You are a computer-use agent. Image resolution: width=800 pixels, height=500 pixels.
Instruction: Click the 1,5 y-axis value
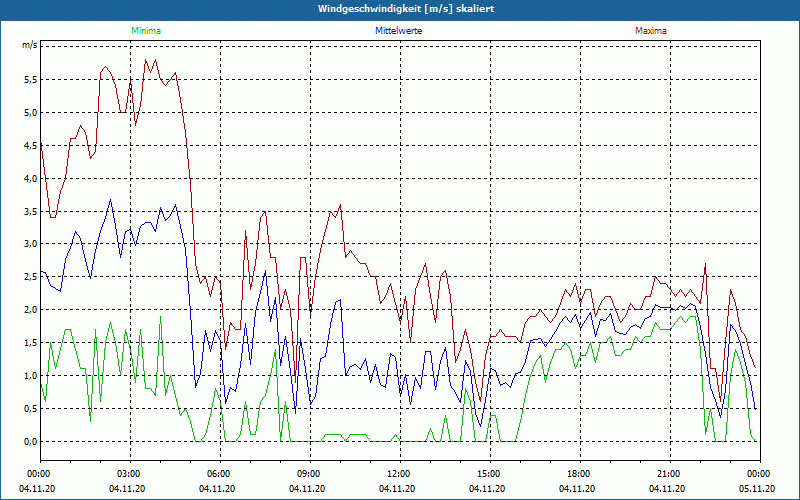pos(31,342)
